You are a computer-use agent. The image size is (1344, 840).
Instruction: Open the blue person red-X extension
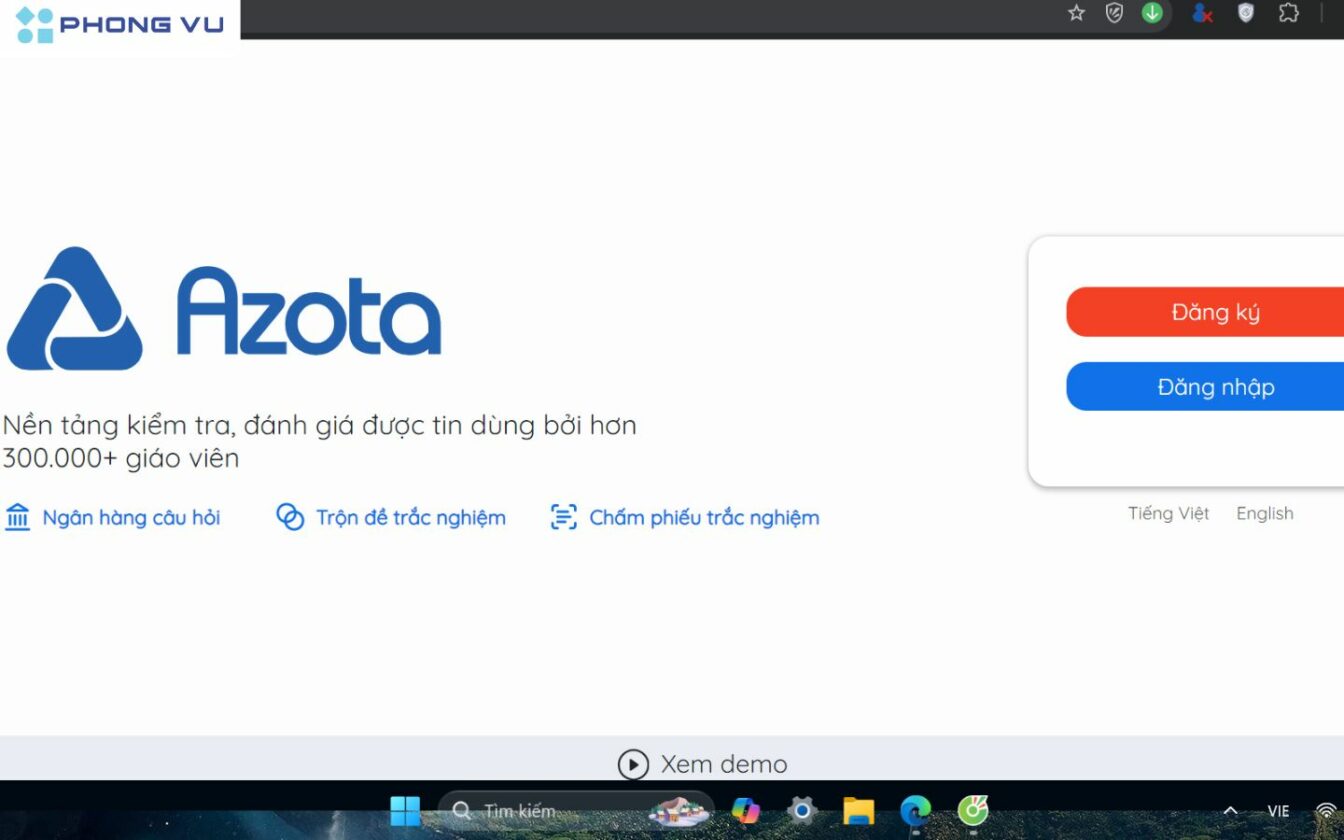coord(1202,13)
